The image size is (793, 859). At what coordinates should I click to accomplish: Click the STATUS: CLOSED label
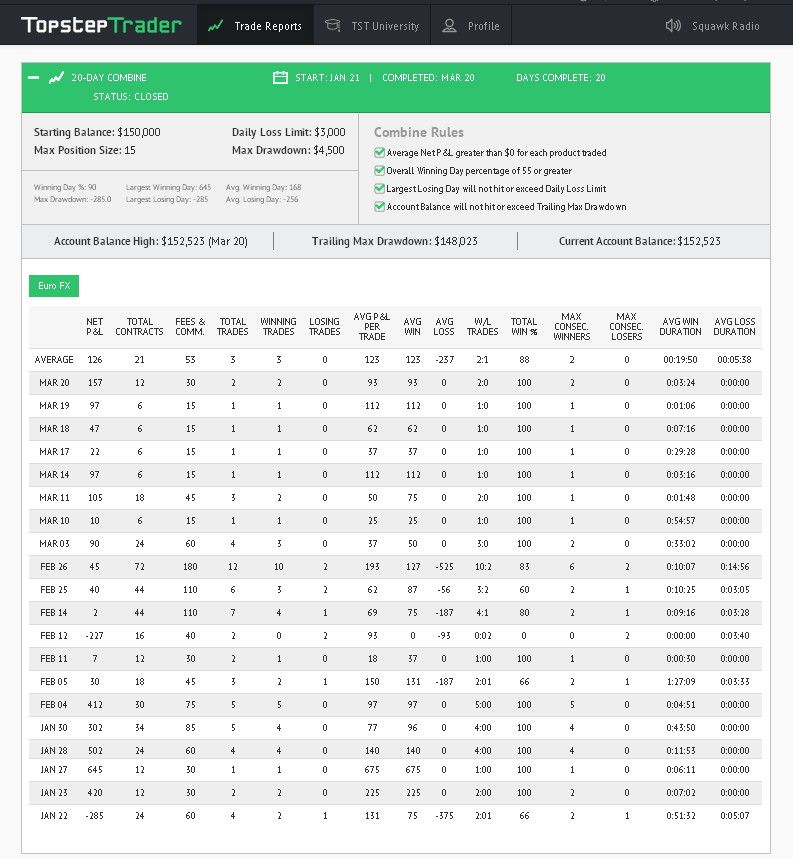131,96
